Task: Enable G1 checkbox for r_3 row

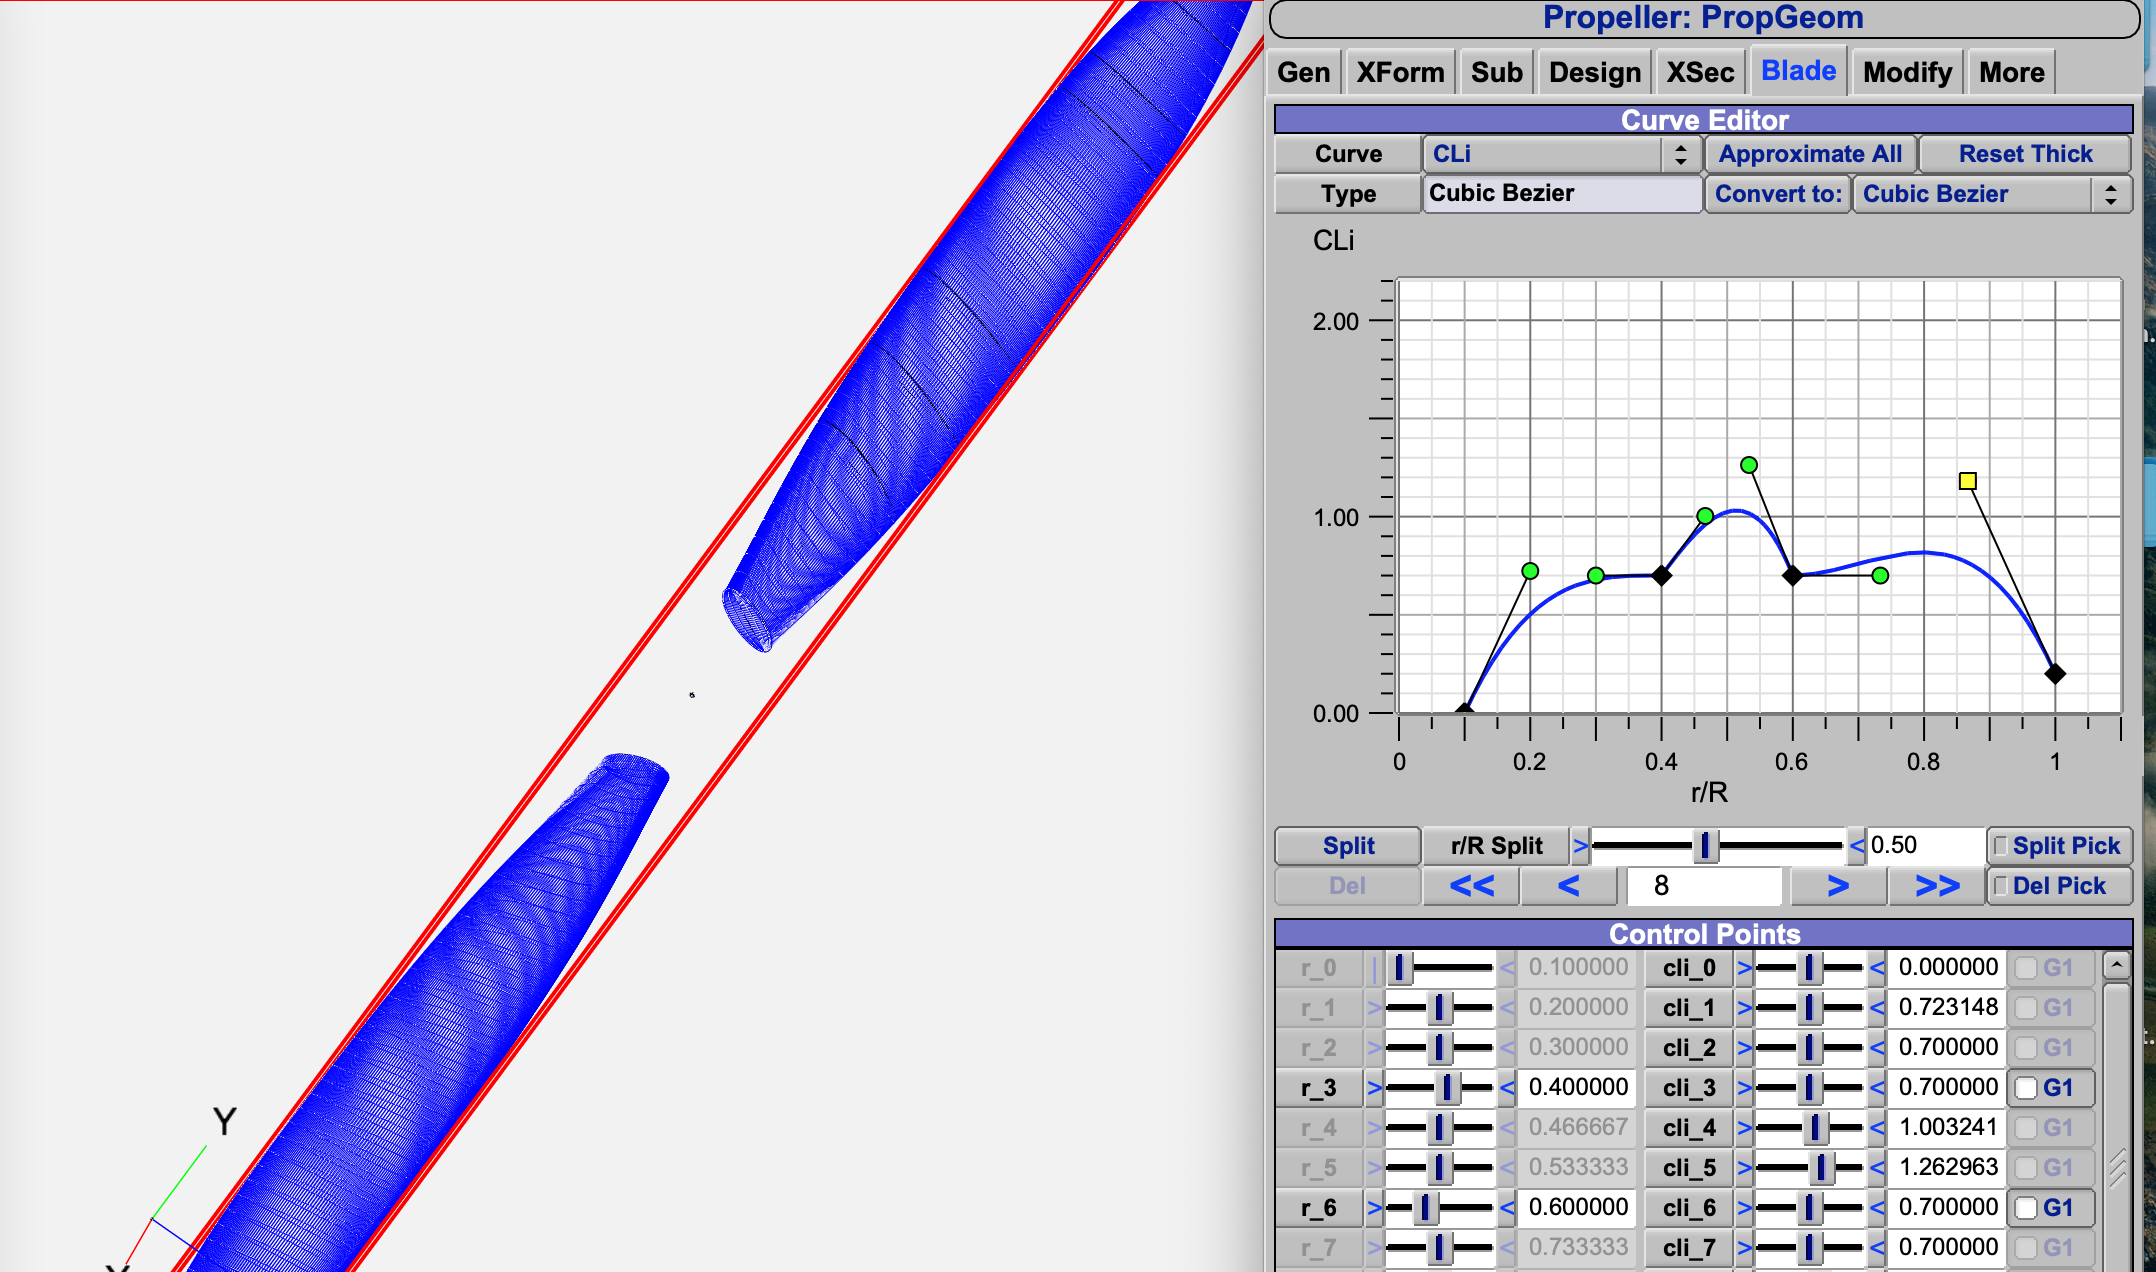Action: [x=2026, y=1088]
